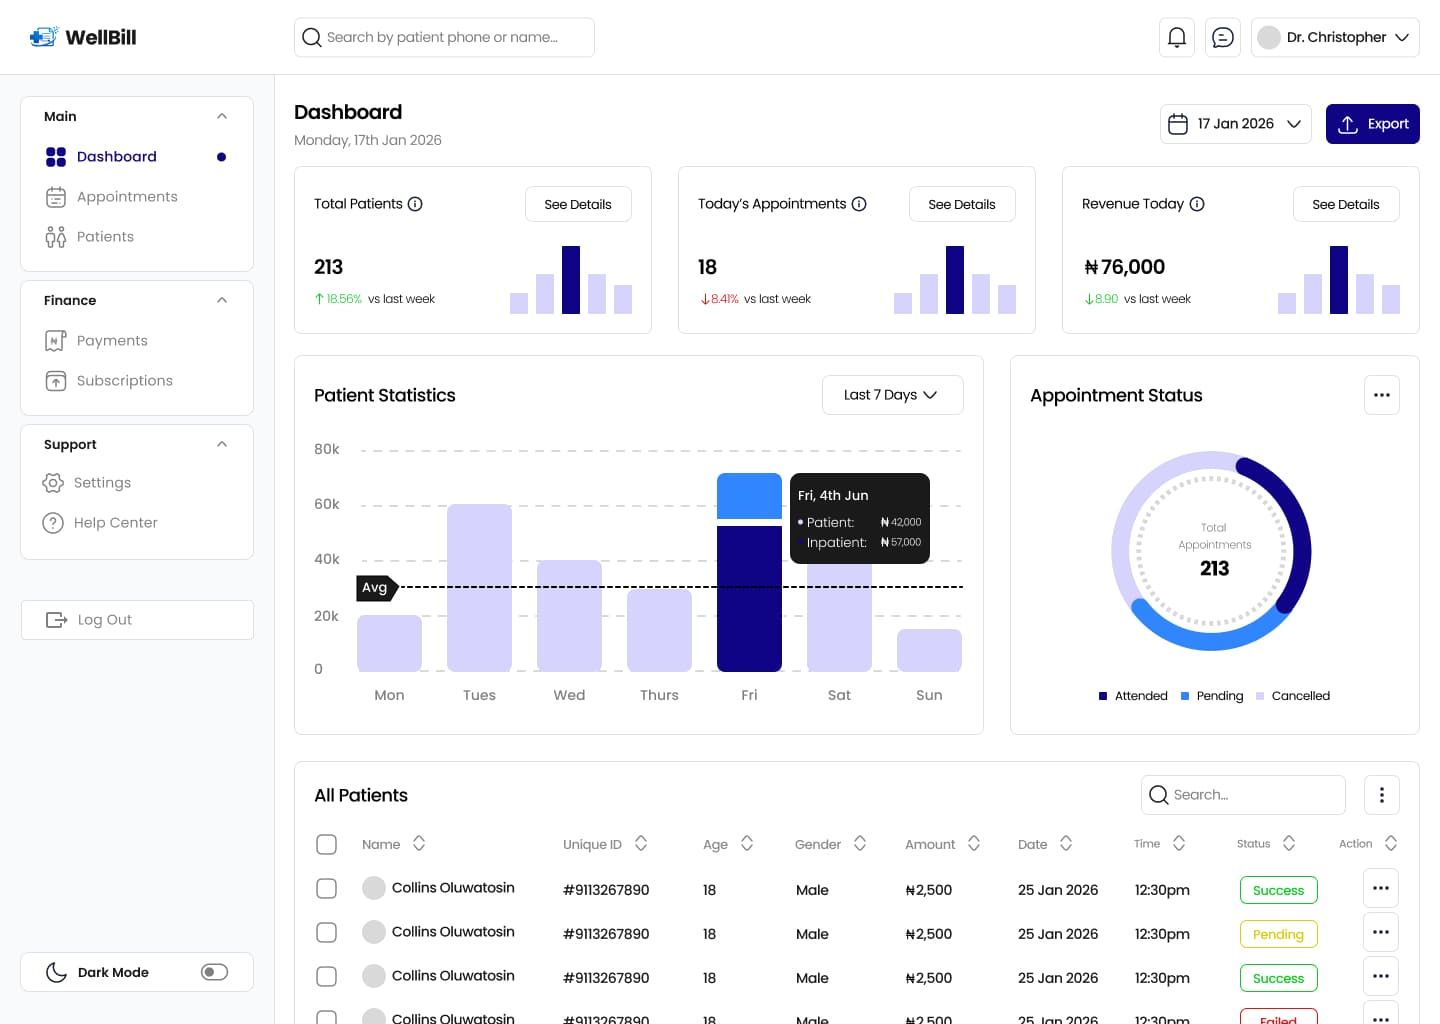This screenshot has height=1024, width=1440.
Task: Click See Details for Today's Appointments
Action: coord(962,204)
